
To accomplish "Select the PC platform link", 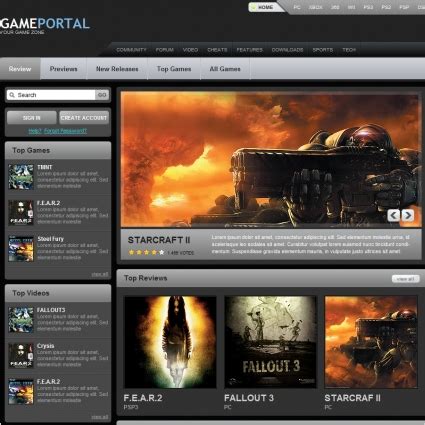I will click(x=297, y=7).
